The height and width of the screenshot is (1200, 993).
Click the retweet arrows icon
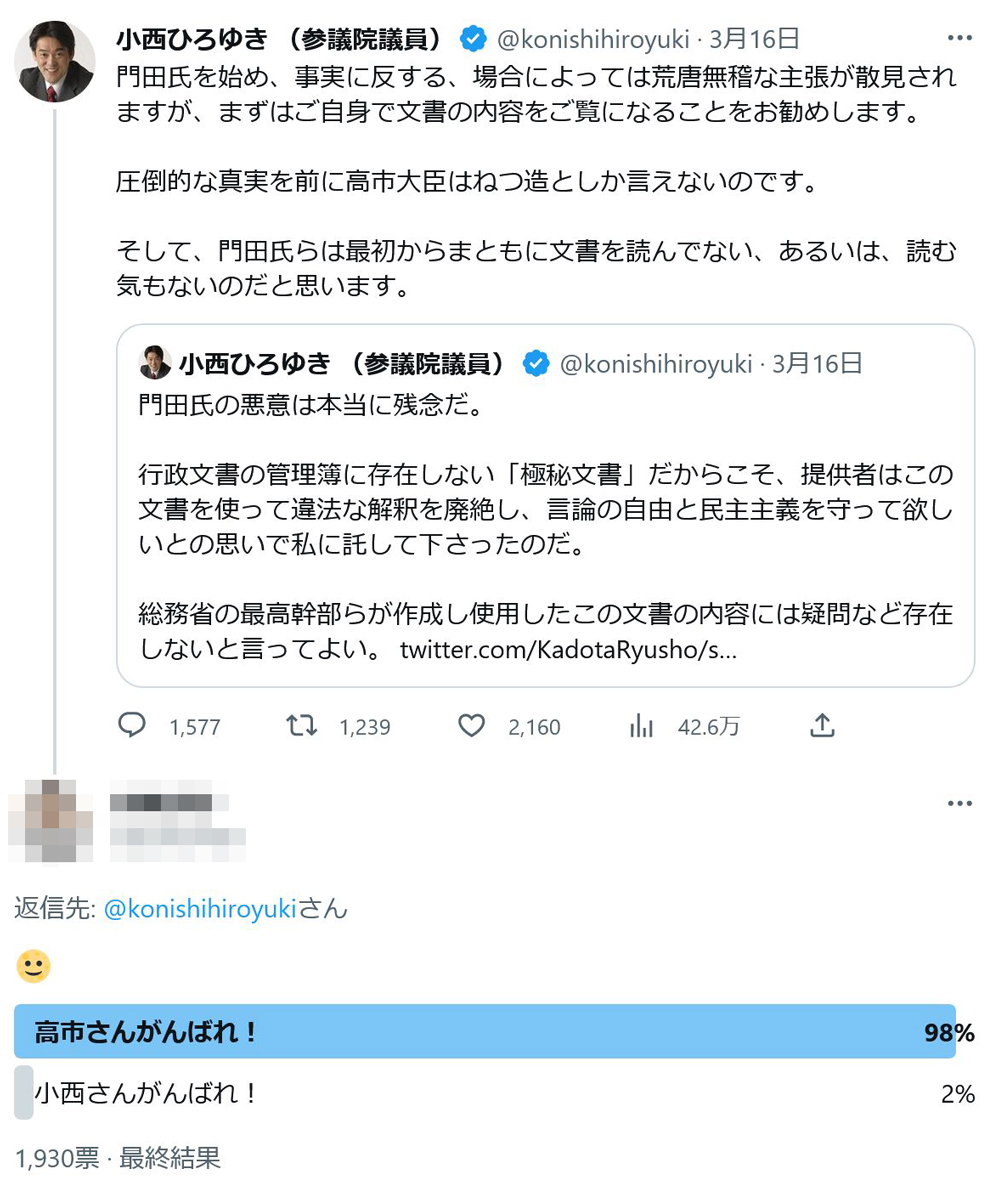[x=302, y=726]
